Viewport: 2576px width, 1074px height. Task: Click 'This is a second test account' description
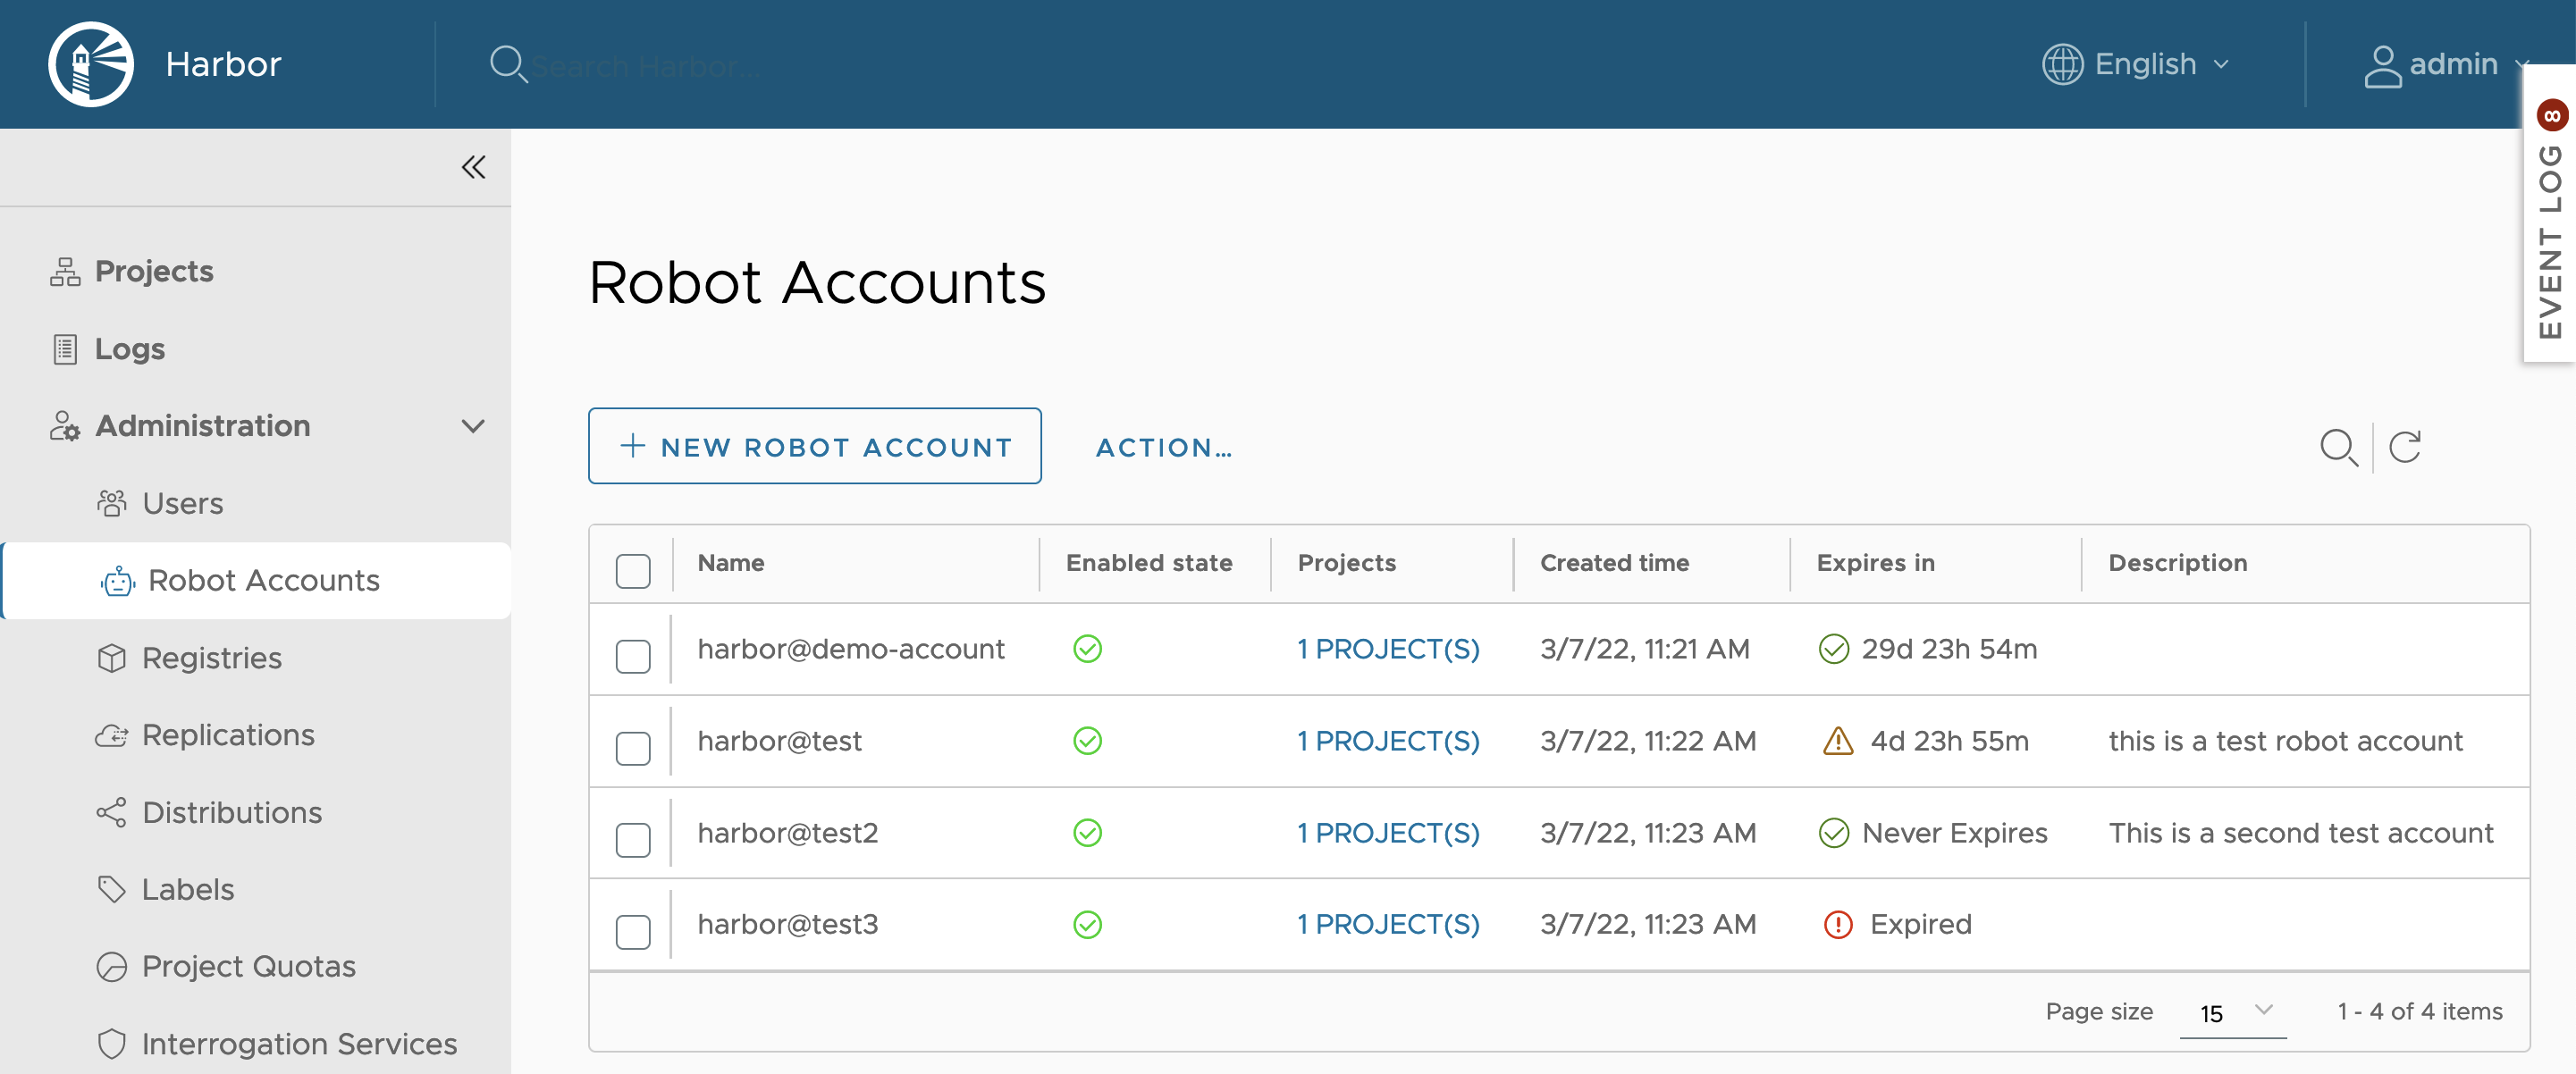[2301, 833]
